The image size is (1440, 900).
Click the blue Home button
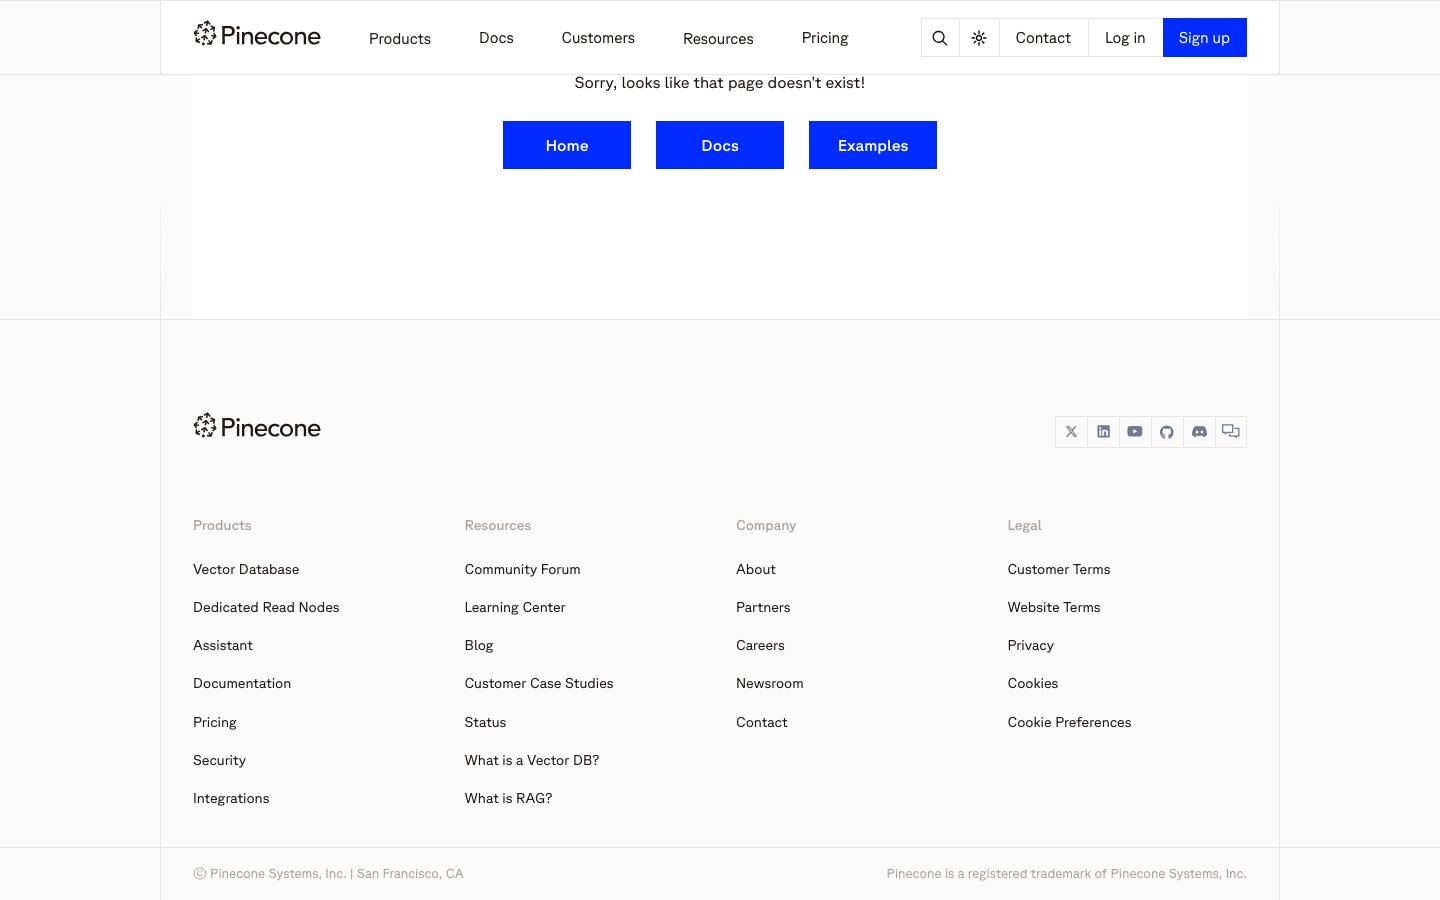[567, 145]
